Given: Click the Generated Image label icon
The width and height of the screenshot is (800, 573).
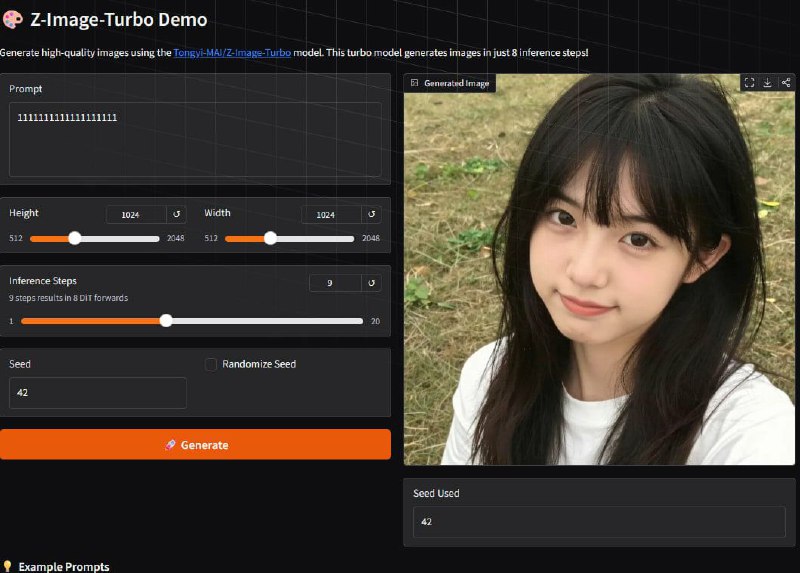Looking at the screenshot, I should 415,83.
